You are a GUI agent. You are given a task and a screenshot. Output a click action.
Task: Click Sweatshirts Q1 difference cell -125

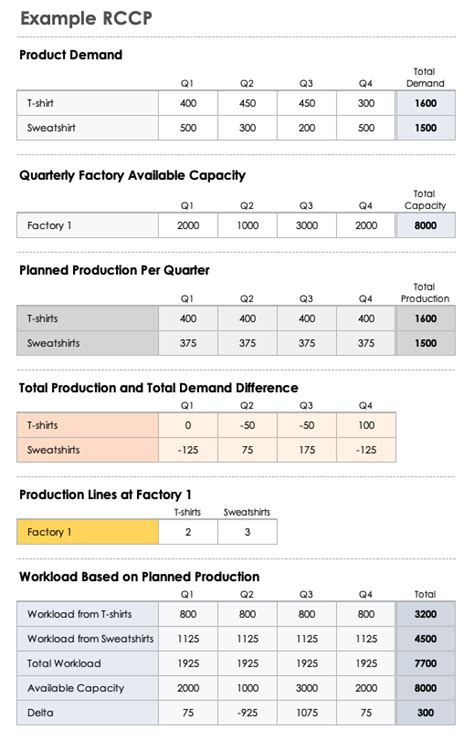coord(188,450)
